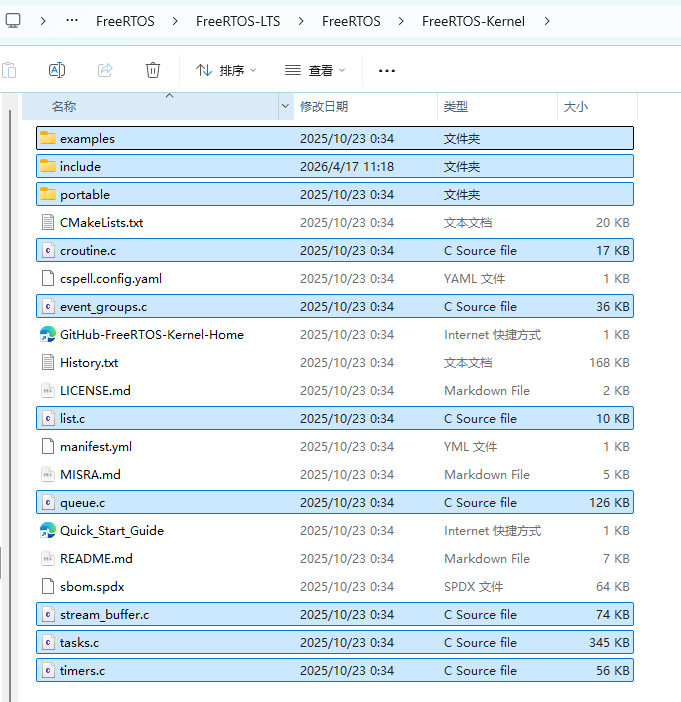The image size is (681, 702).
Task: Select the cspell.config.yaml file name
Action: tap(111, 278)
